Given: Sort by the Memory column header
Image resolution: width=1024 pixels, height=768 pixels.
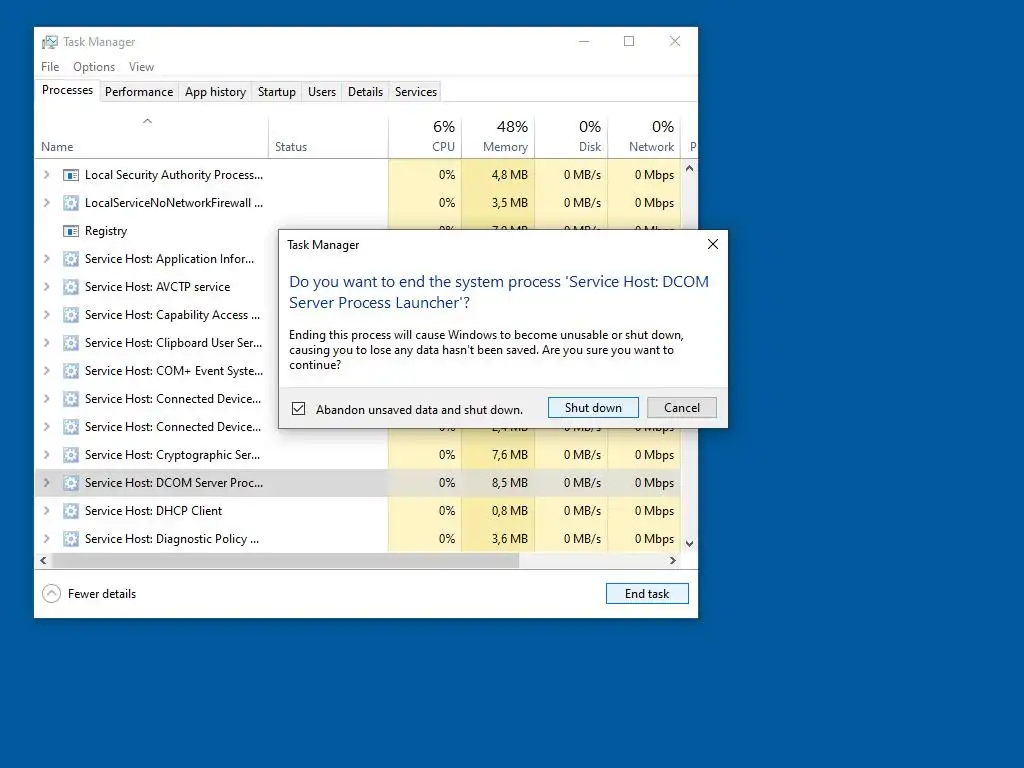Looking at the screenshot, I should (x=498, y=136).
